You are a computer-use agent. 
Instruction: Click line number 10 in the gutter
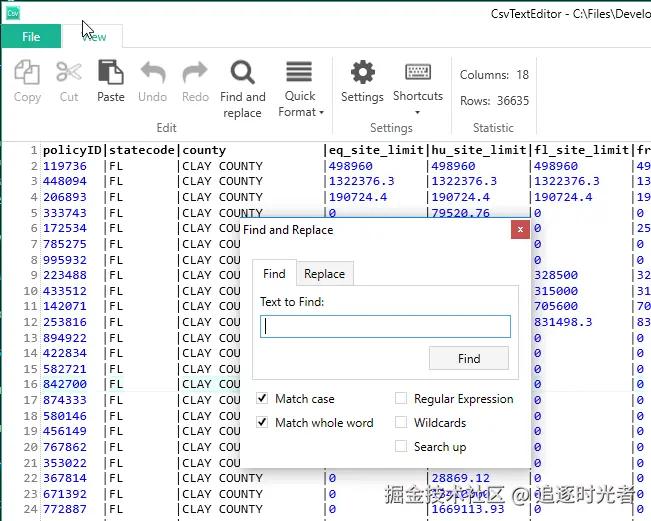click(x=30, y=291)
